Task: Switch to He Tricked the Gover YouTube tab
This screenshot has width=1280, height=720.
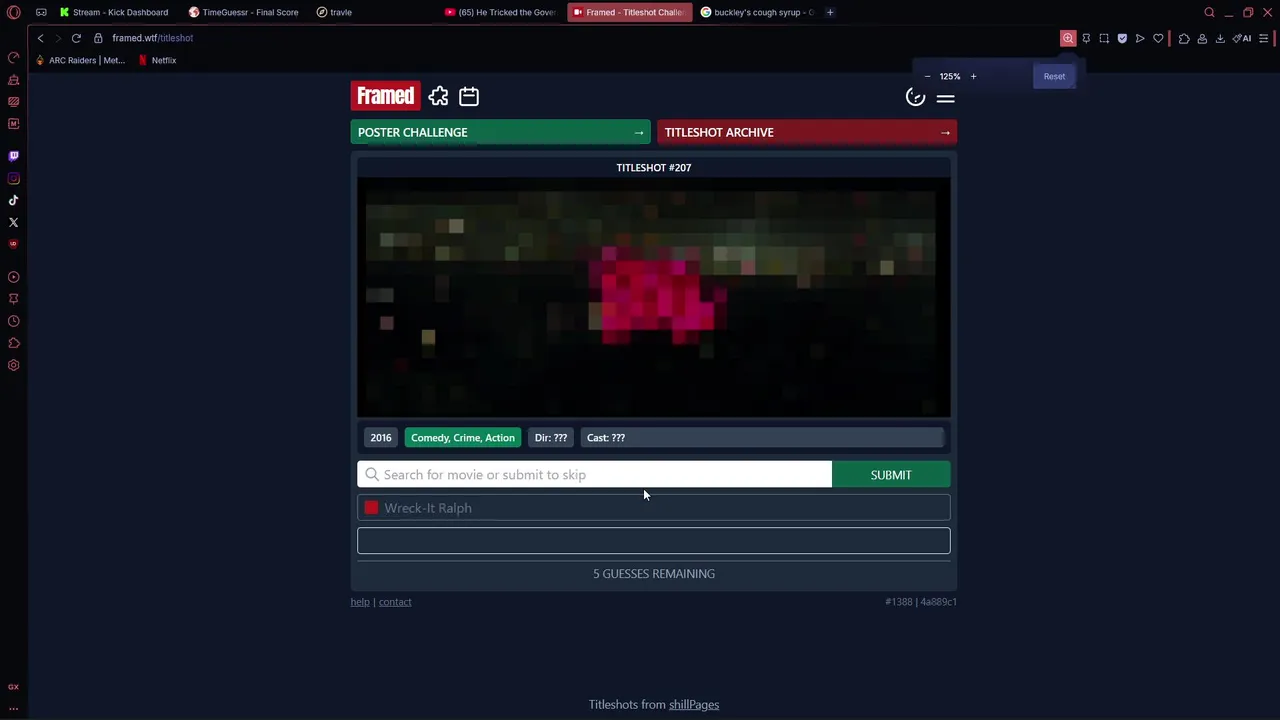Action: pos(500,12)
